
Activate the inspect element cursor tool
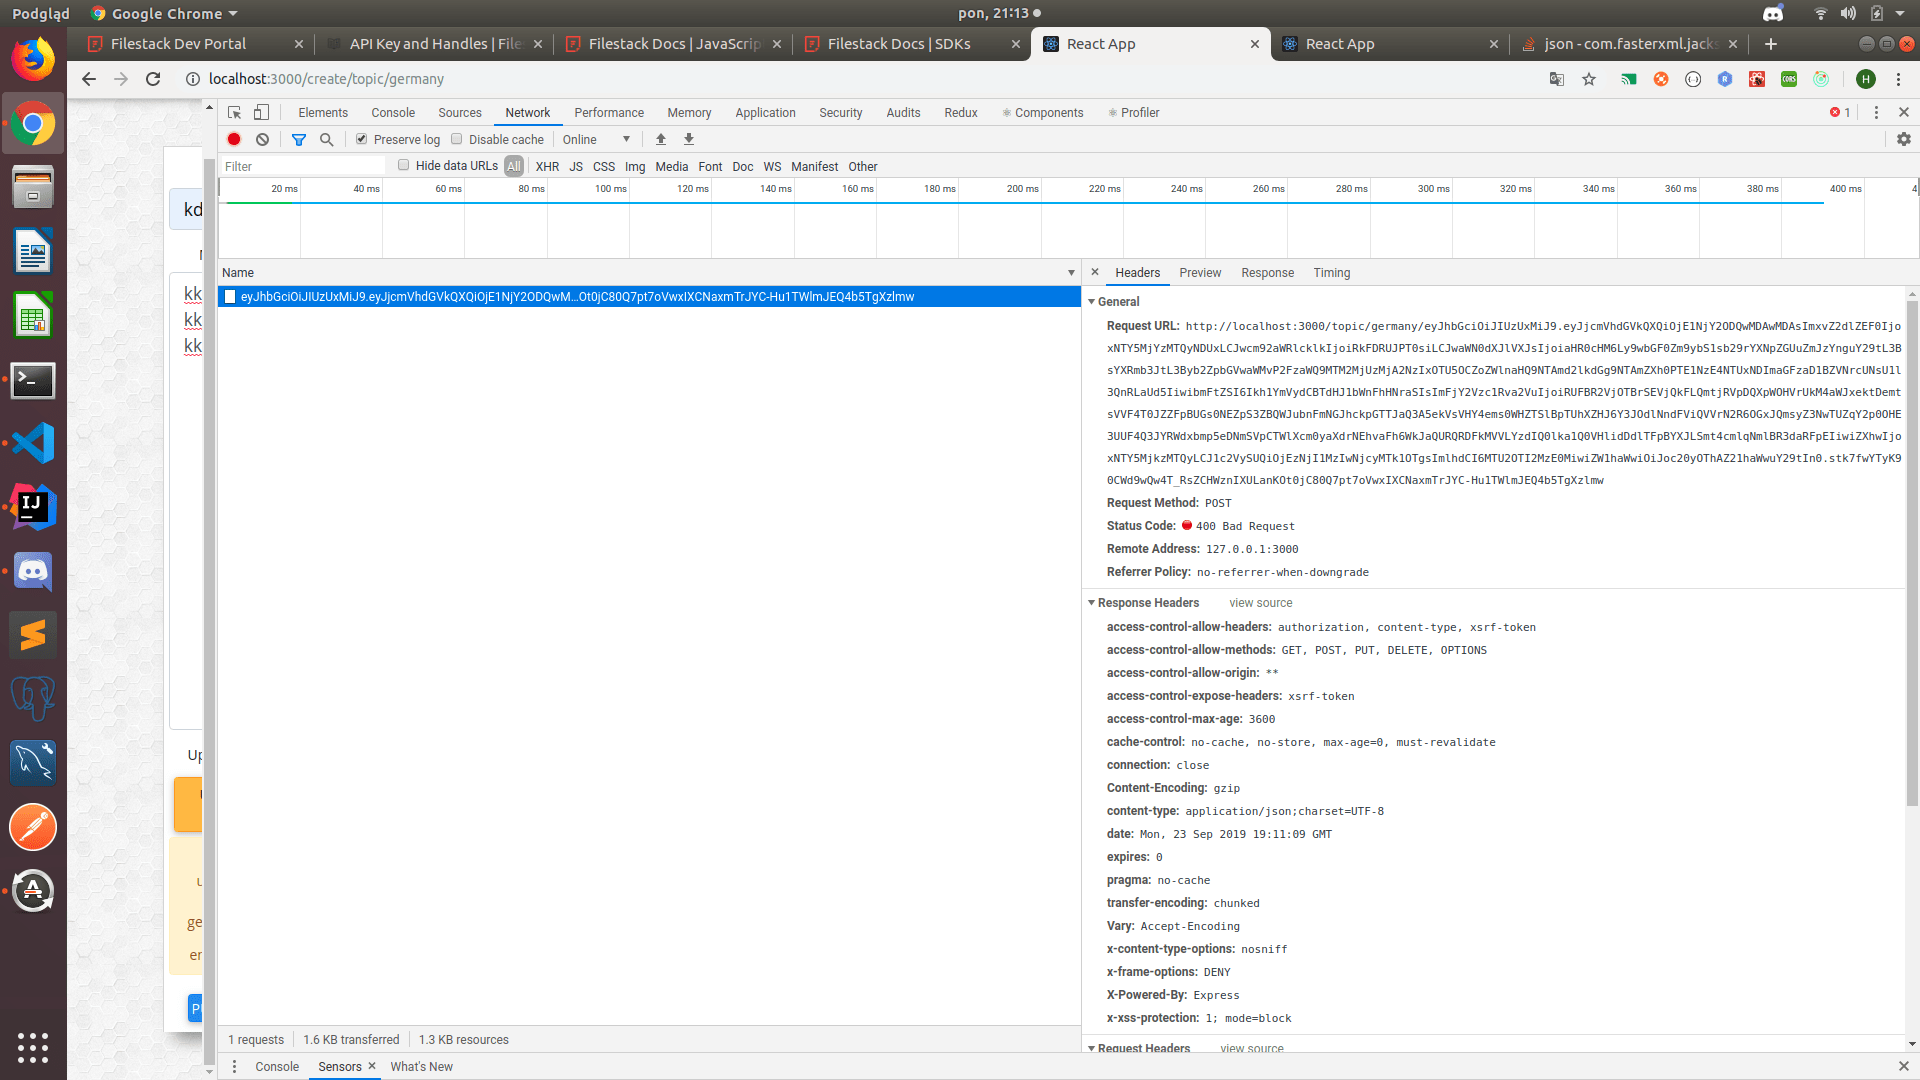click(x=233, y=112)
